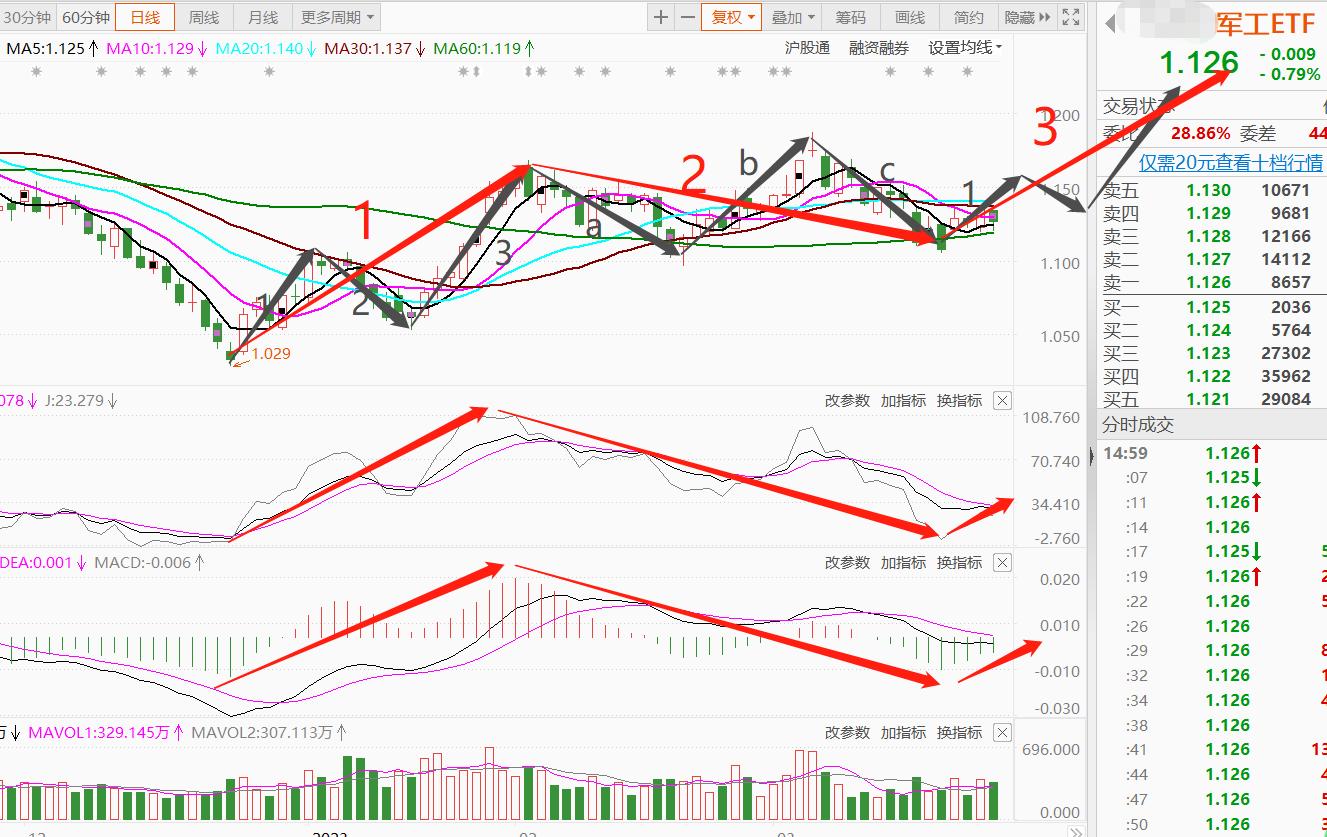Viewport: 1327px width, 837px height.
Task: Click the 买三 order book row
Action: [x=1212, y=353]
